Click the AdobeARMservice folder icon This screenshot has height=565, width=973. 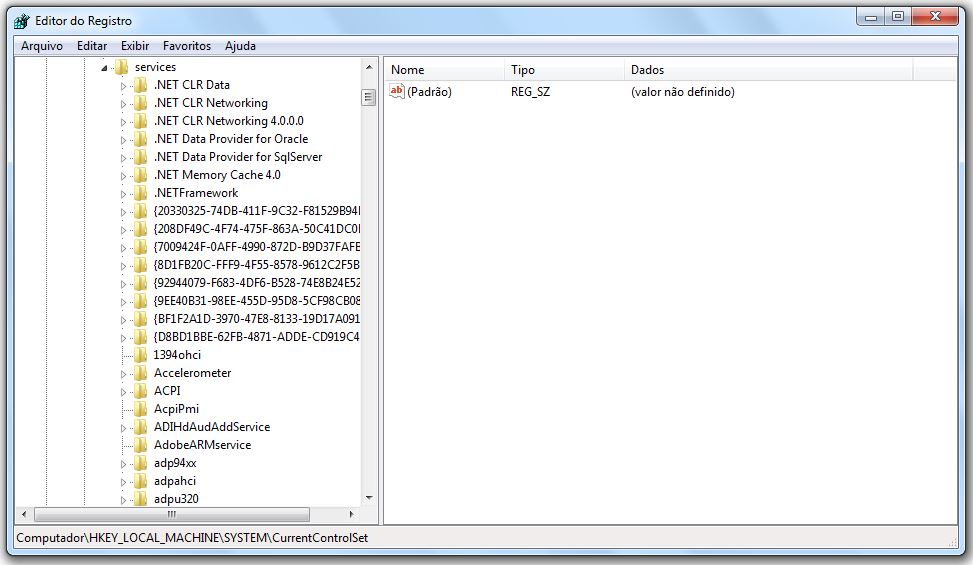pyautogui.click(x=140, y=445)
